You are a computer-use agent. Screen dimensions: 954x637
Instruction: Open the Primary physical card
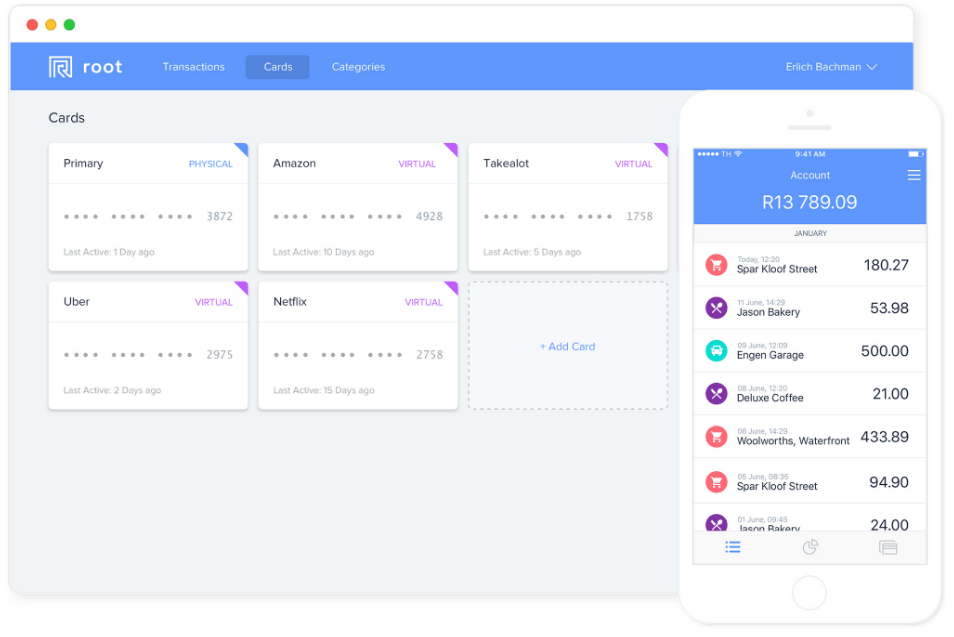click(148, 207)
